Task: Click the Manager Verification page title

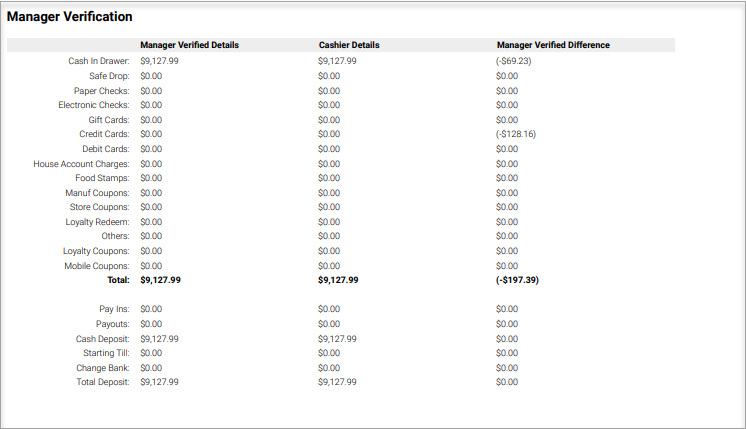Action: (x=69, y=17)
